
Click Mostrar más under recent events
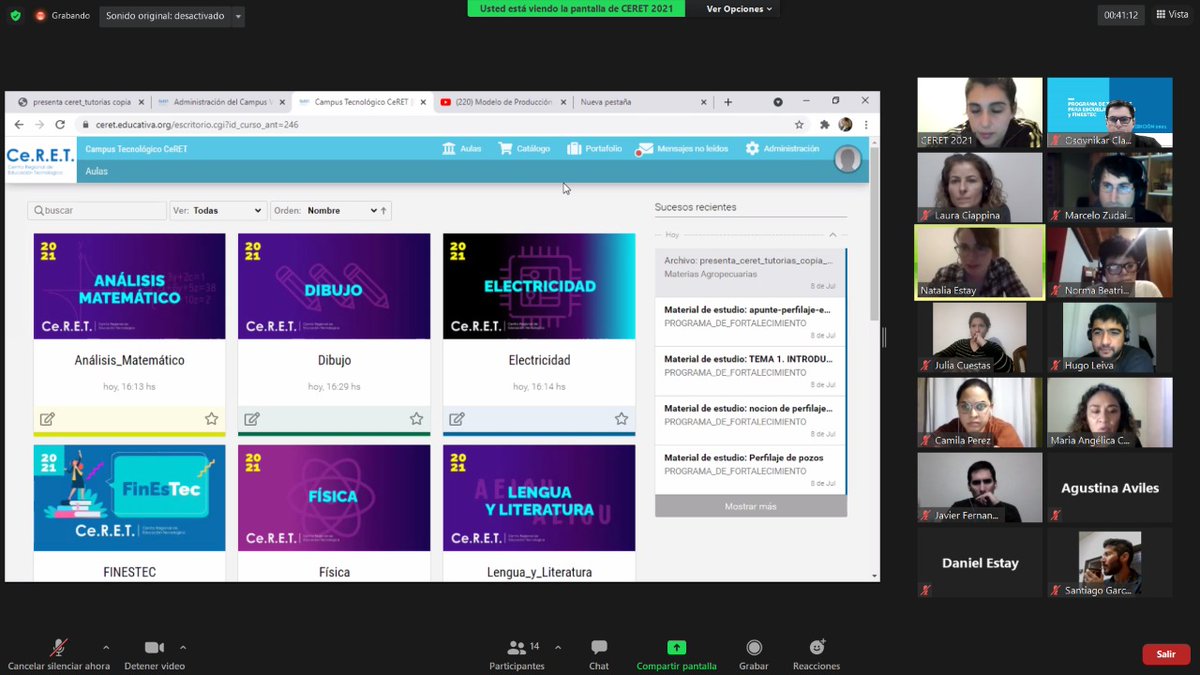click(x=750, y=506)
